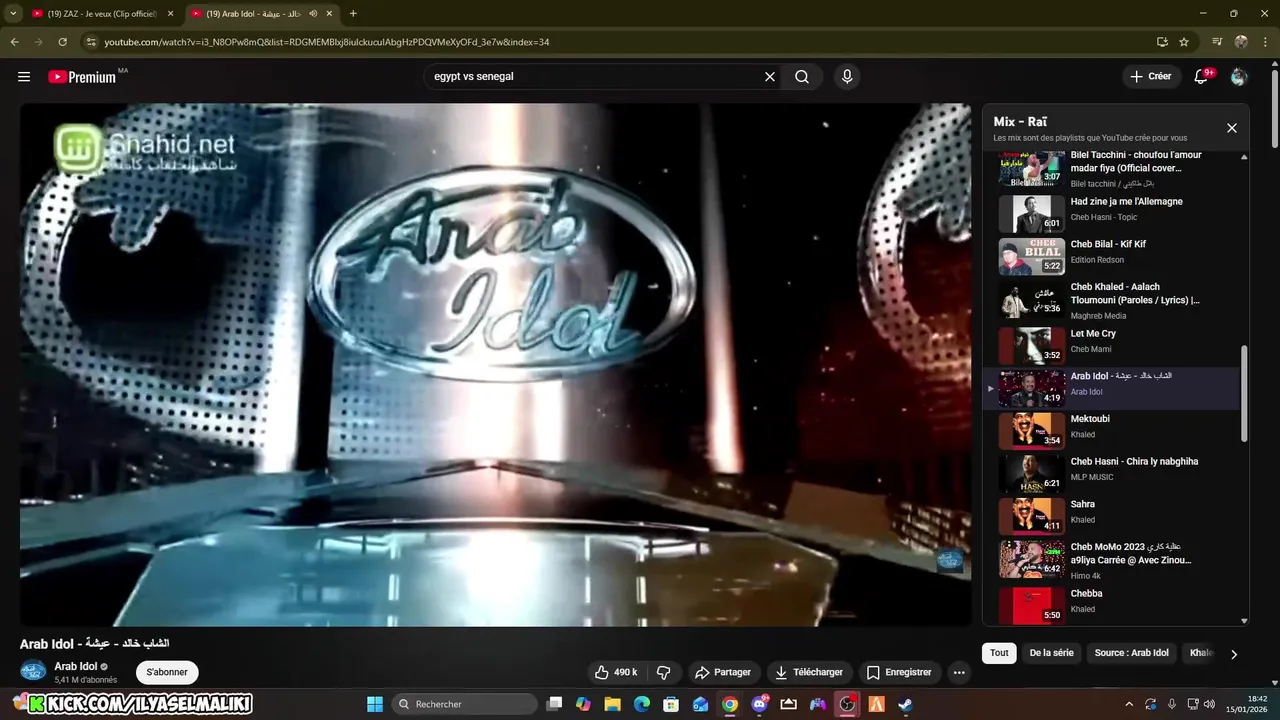Open Windows Start menu

(375, 704)
